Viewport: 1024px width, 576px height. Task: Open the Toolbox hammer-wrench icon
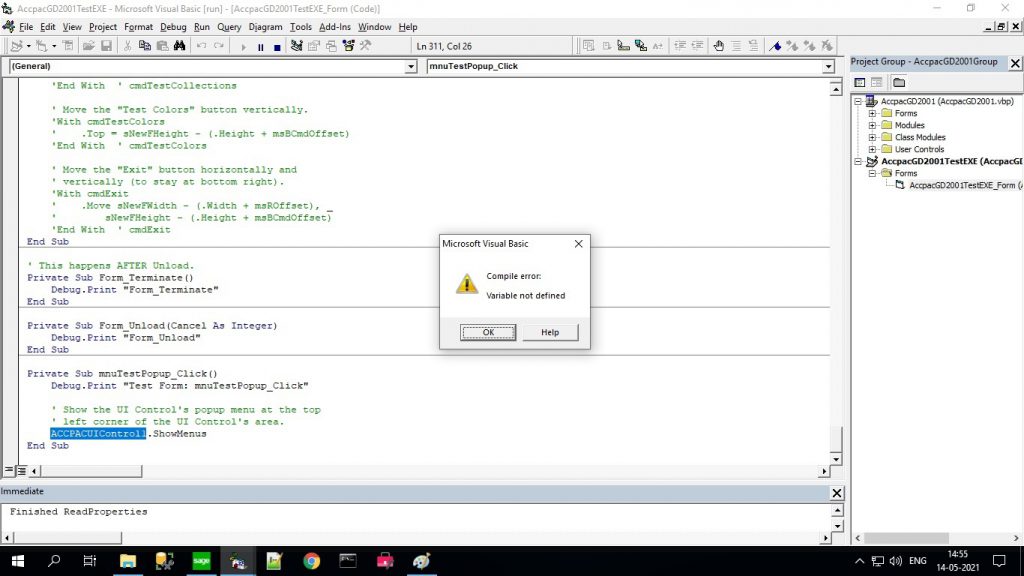(366, 46)
